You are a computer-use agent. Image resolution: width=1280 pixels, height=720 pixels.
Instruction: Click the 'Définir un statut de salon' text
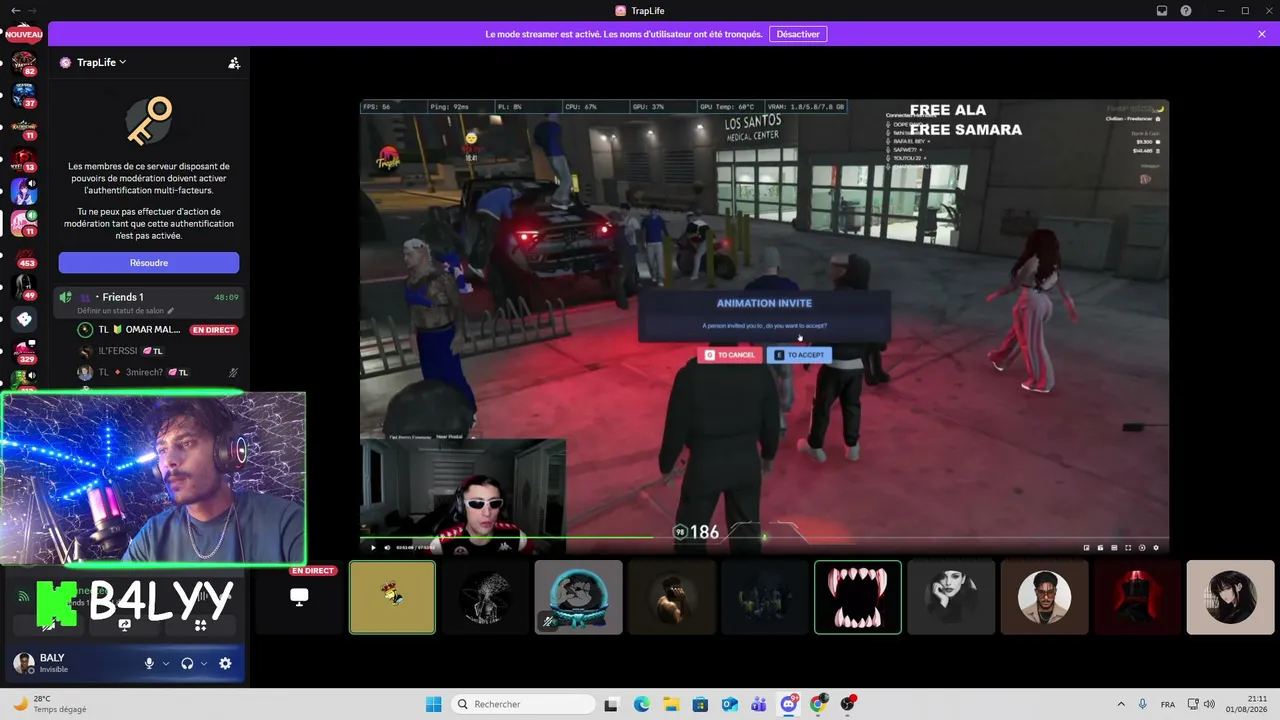click(x=120, y=311)
